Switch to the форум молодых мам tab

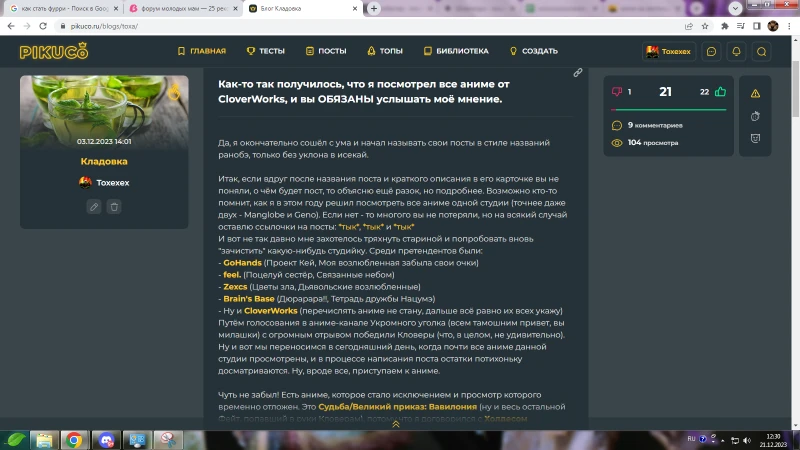(183, 9)
